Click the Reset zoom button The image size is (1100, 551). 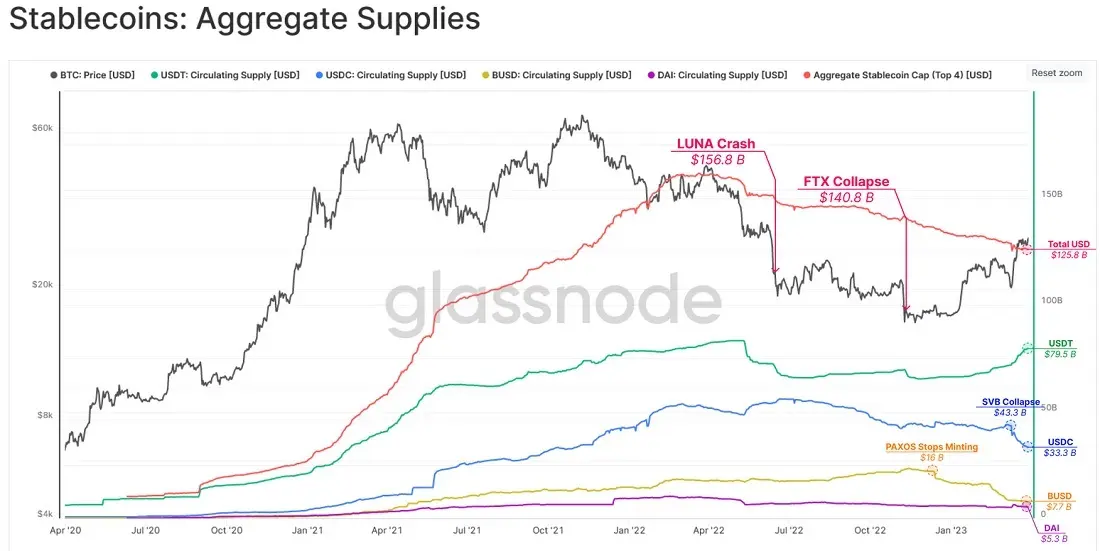tap(1057, 73)
